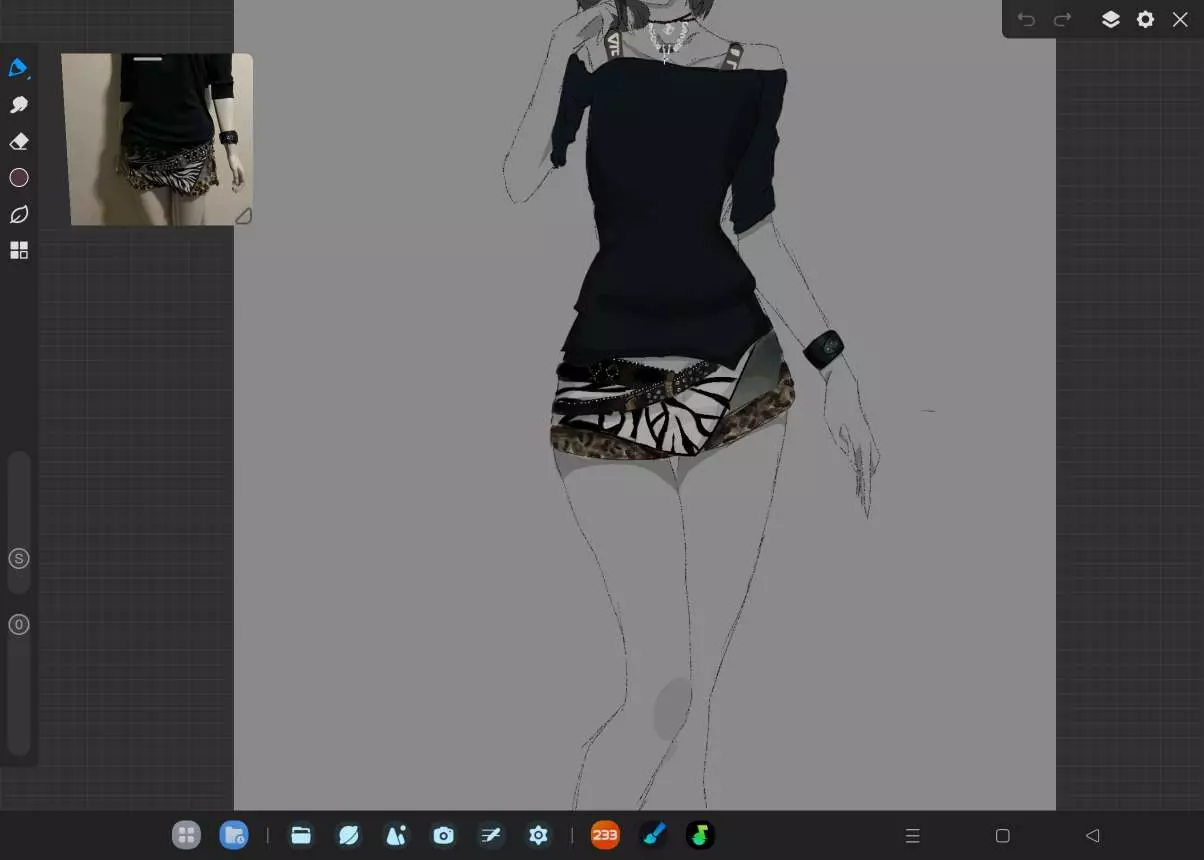Open the current color swatch
The width and height of the screenshot is (1204, 860).
(x=18, y=178)
